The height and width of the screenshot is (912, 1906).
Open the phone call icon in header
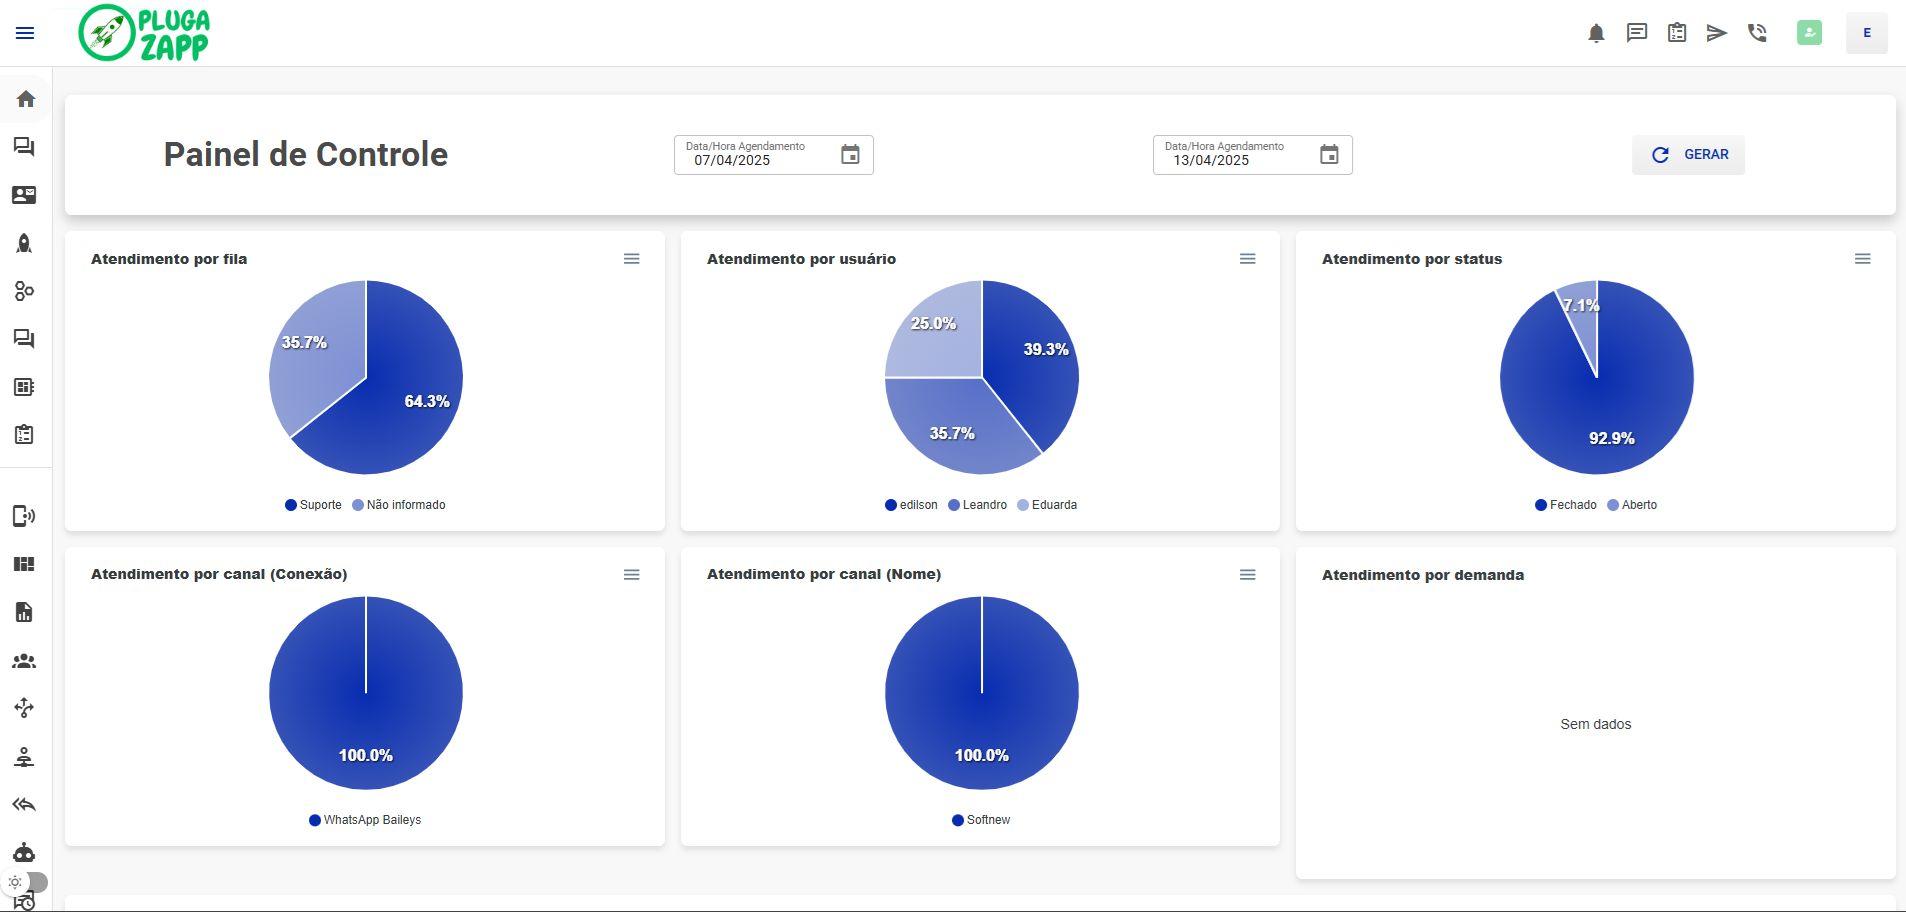pyautogui.click(x=1757, y=33)
